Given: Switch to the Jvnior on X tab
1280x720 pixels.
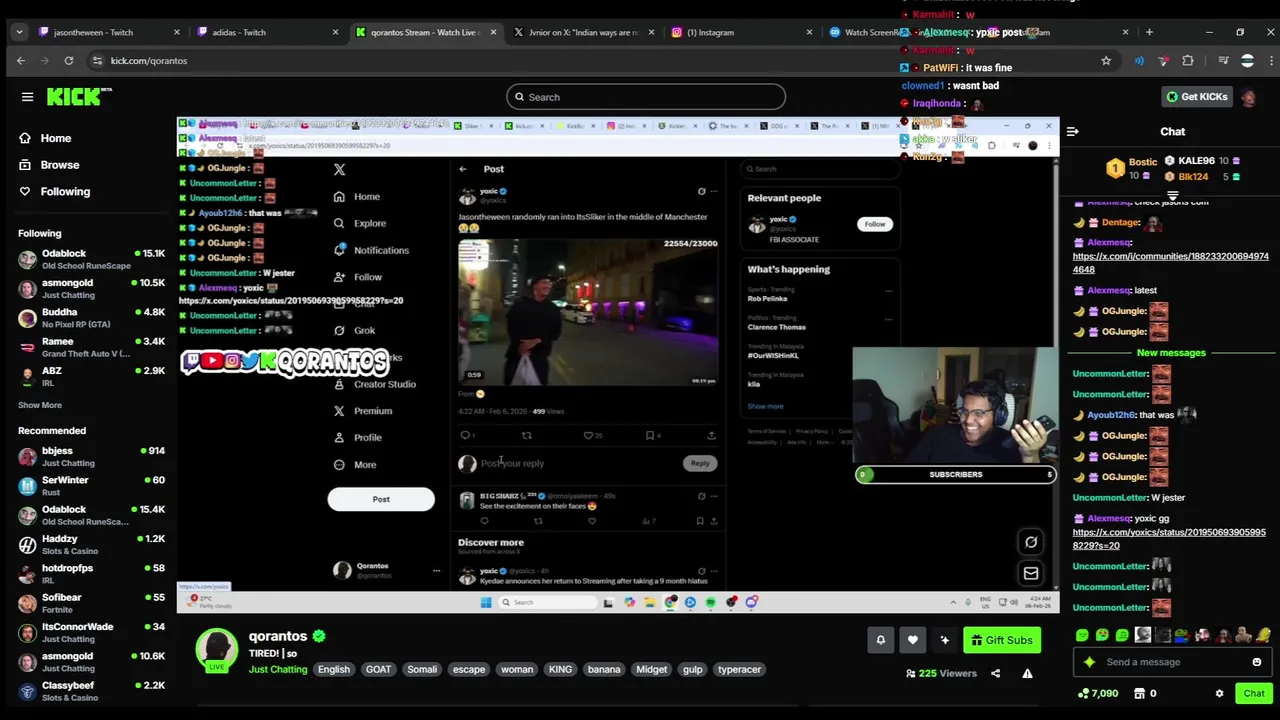Looking at the screenshot, I should tap(584, 32).
